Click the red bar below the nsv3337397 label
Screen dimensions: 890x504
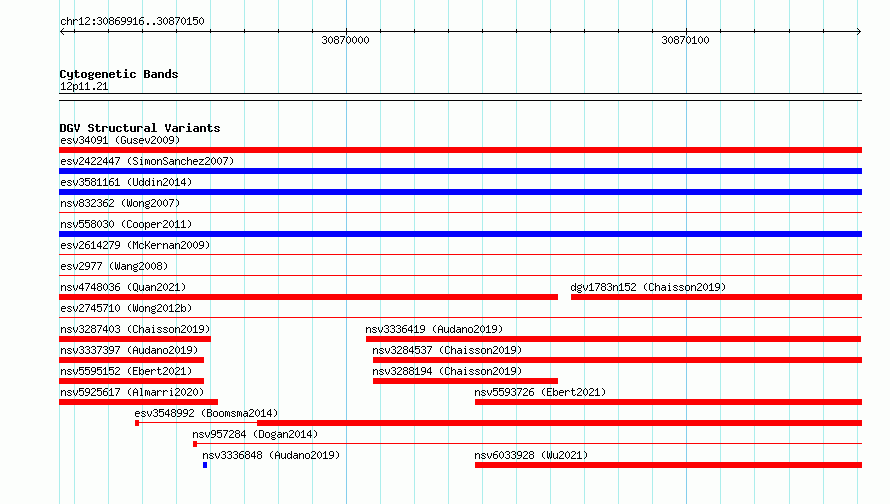pyautogui.click(x=132, y=360)
